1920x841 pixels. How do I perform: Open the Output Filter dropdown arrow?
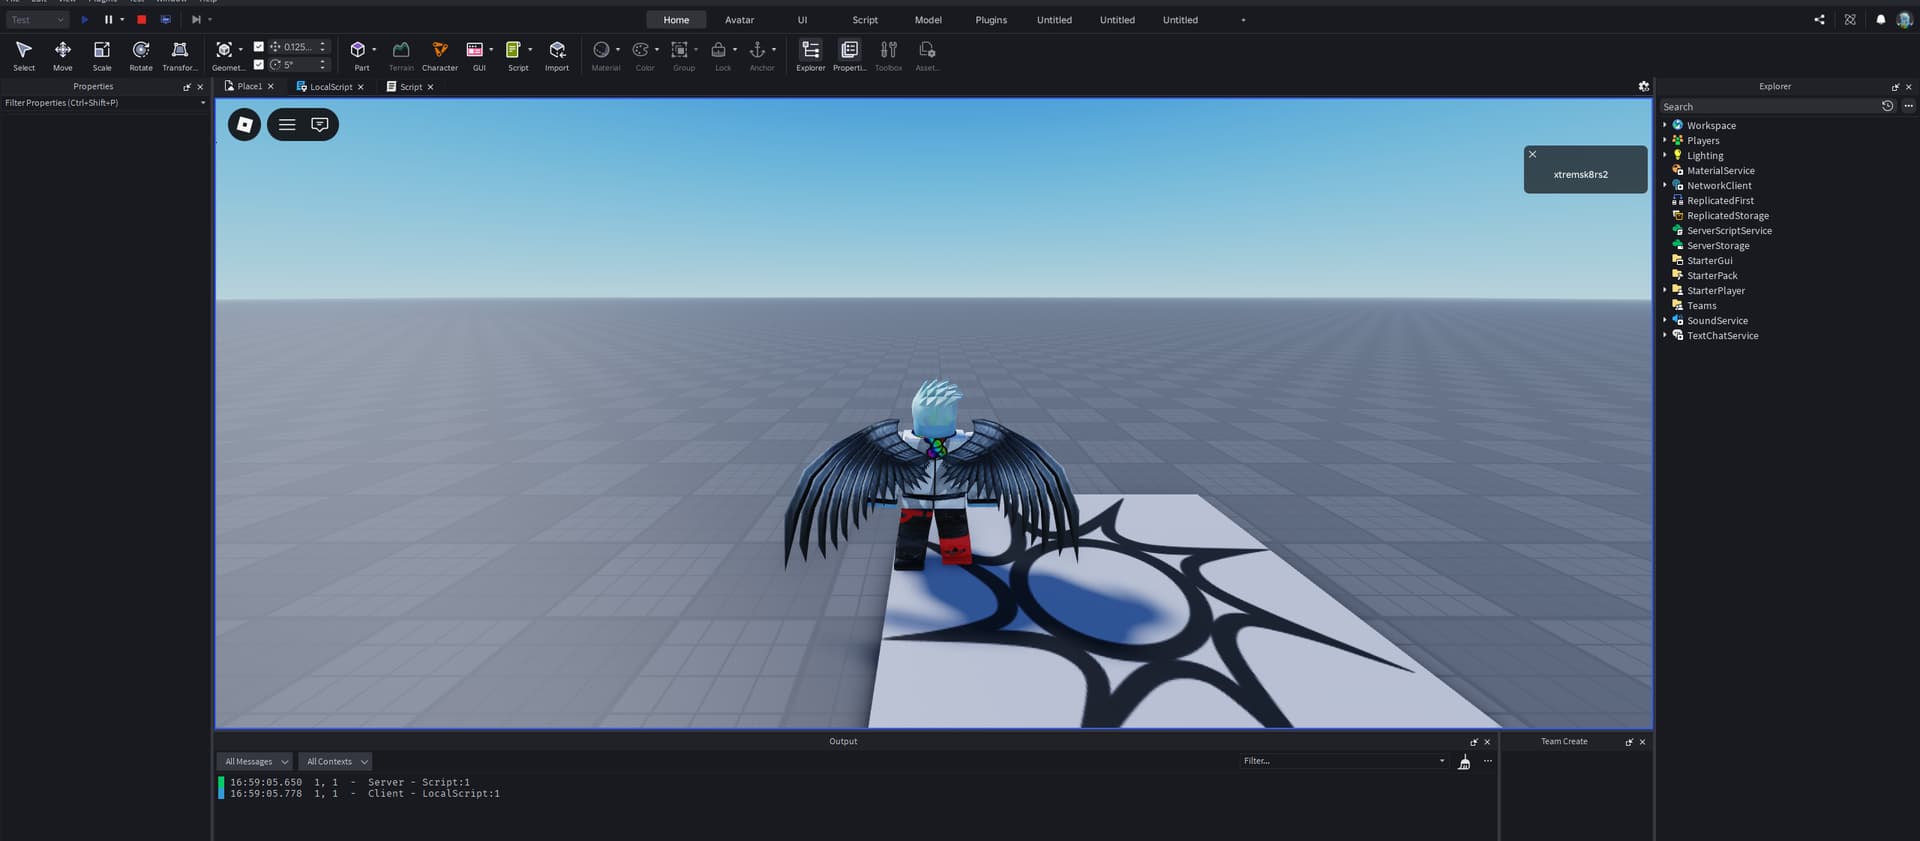[1441, 761]
